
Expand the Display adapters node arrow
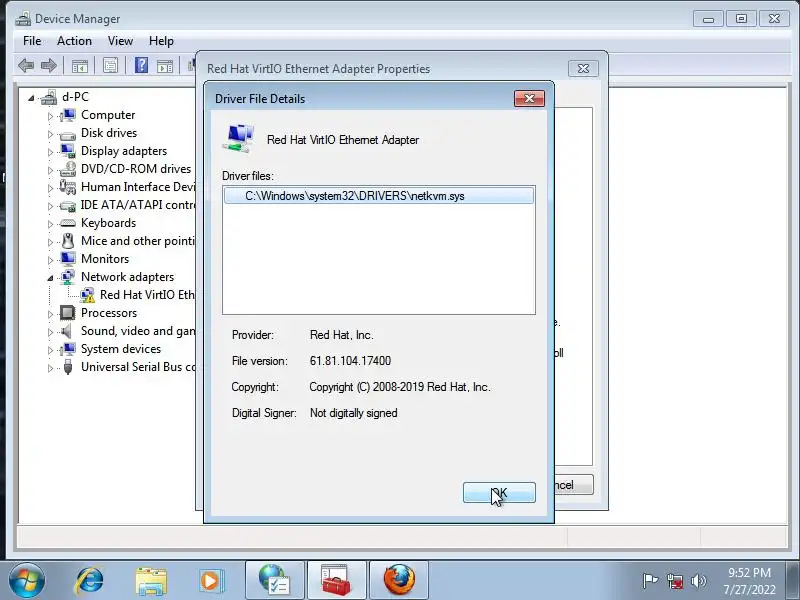pos(50,152)
